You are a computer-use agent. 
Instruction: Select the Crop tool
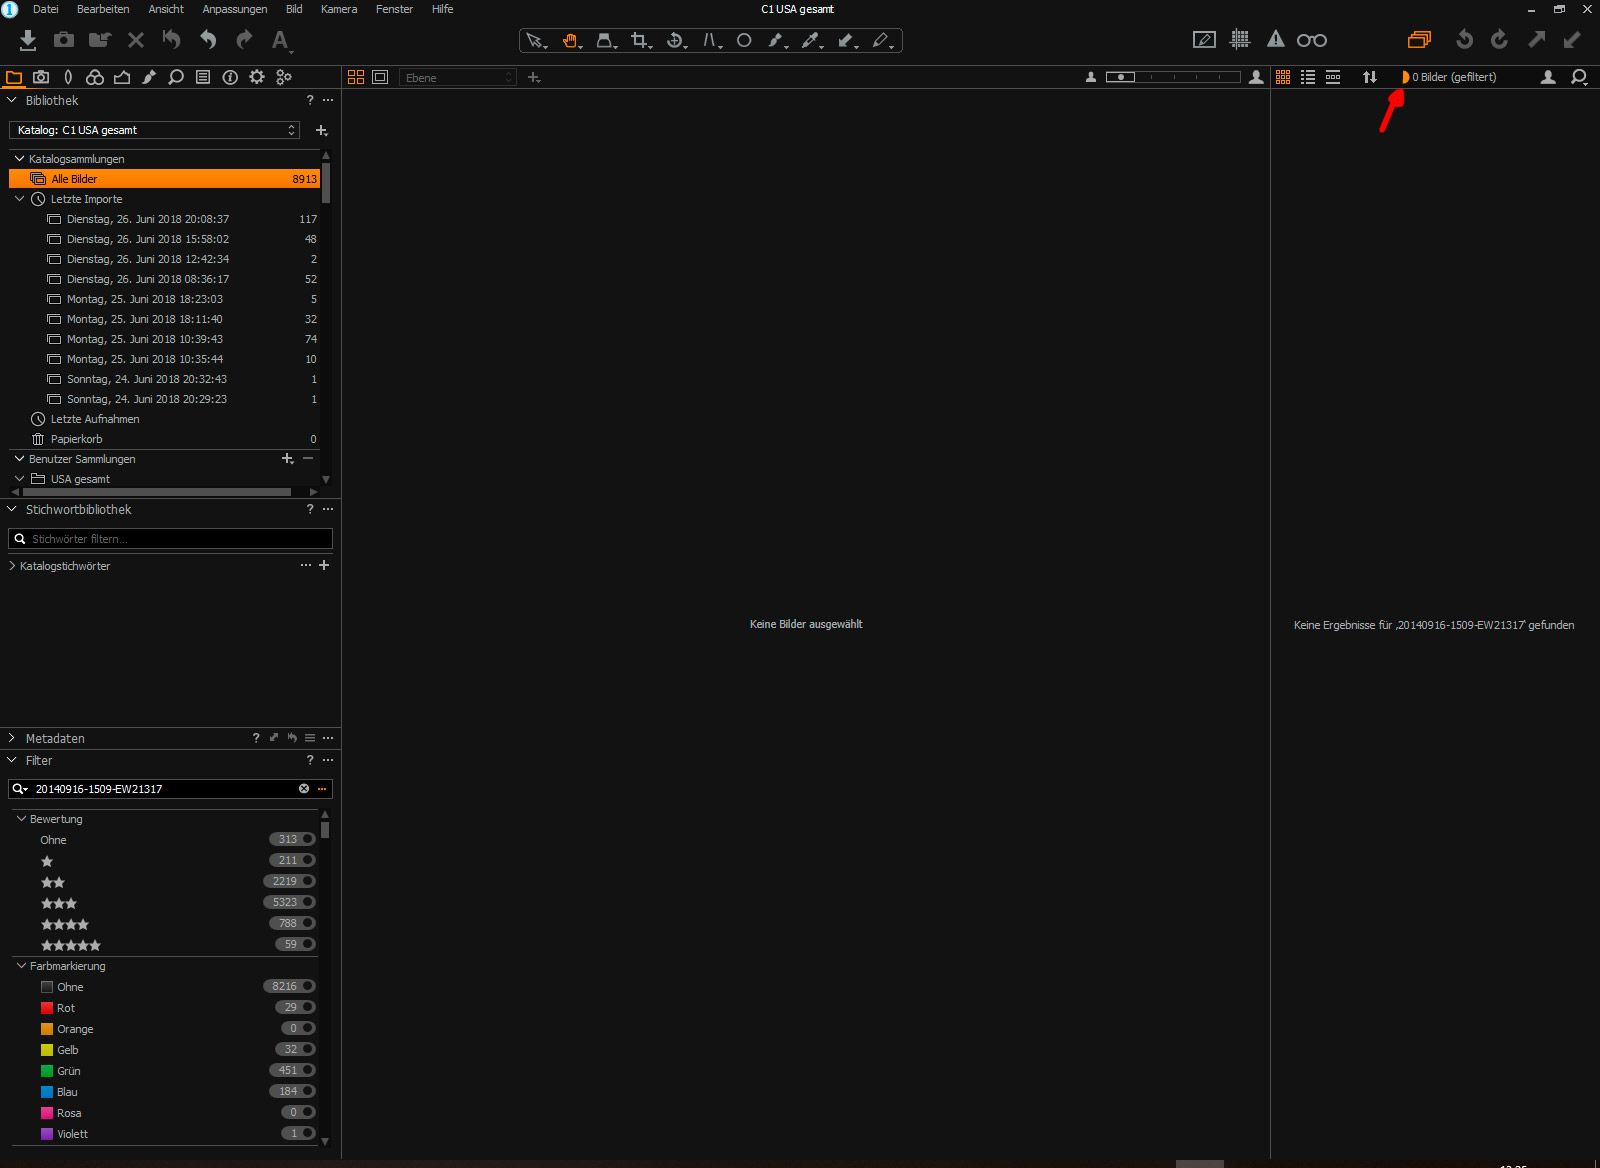[640, 41]
